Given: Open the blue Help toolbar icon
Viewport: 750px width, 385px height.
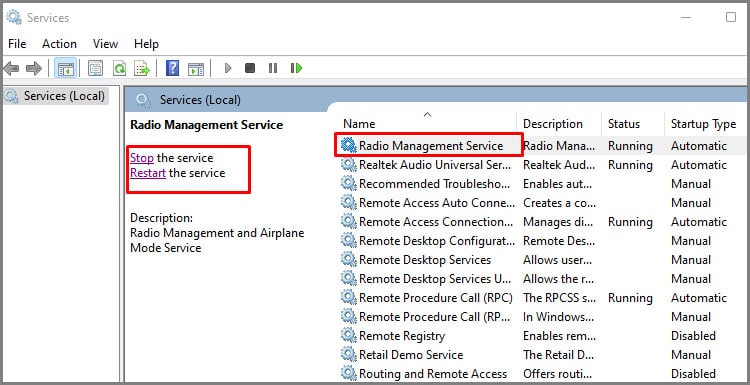Looking at the screenshot, I should [172, 68].
